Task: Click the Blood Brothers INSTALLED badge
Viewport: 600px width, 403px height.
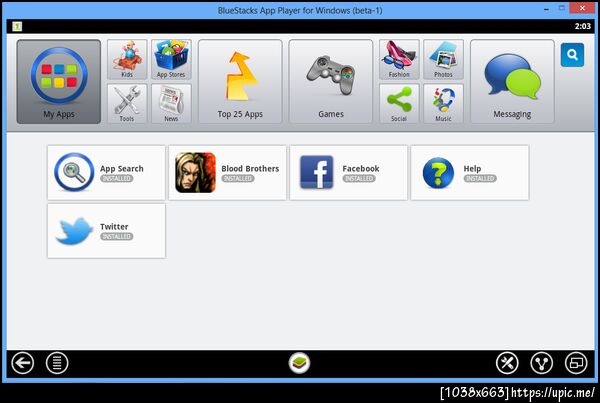Action: coord(238,178)
